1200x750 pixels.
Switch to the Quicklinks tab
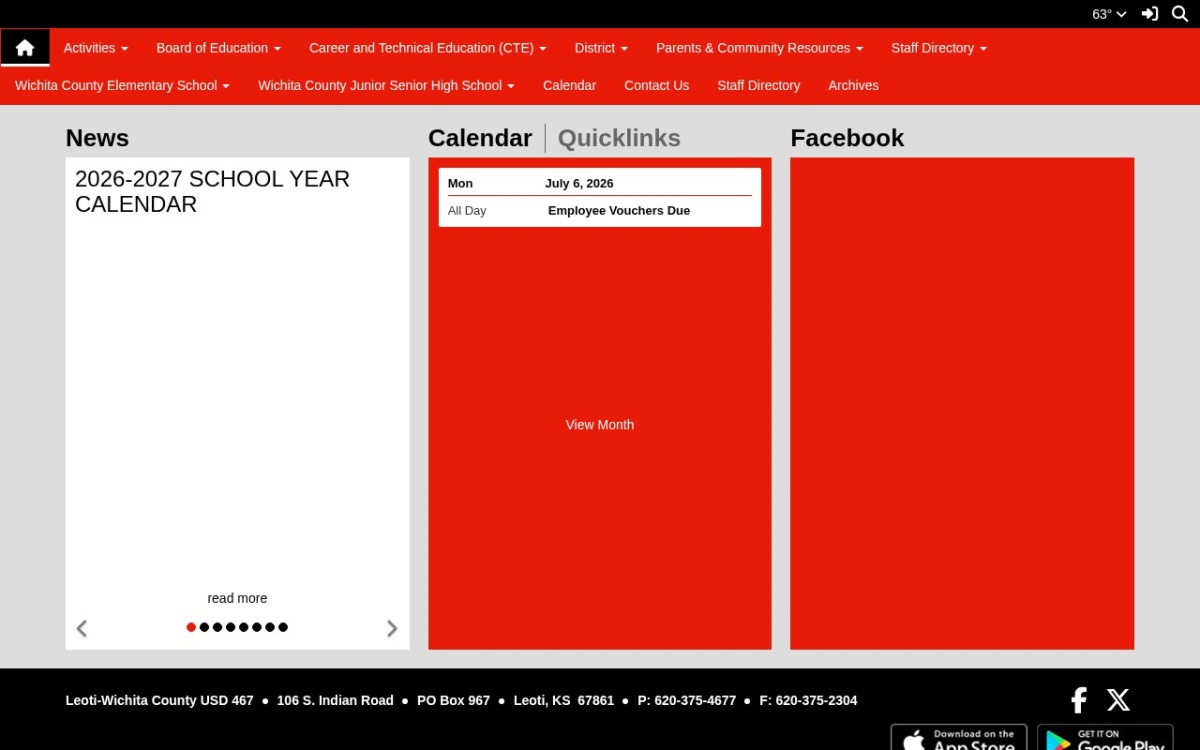tap(619, 138)
